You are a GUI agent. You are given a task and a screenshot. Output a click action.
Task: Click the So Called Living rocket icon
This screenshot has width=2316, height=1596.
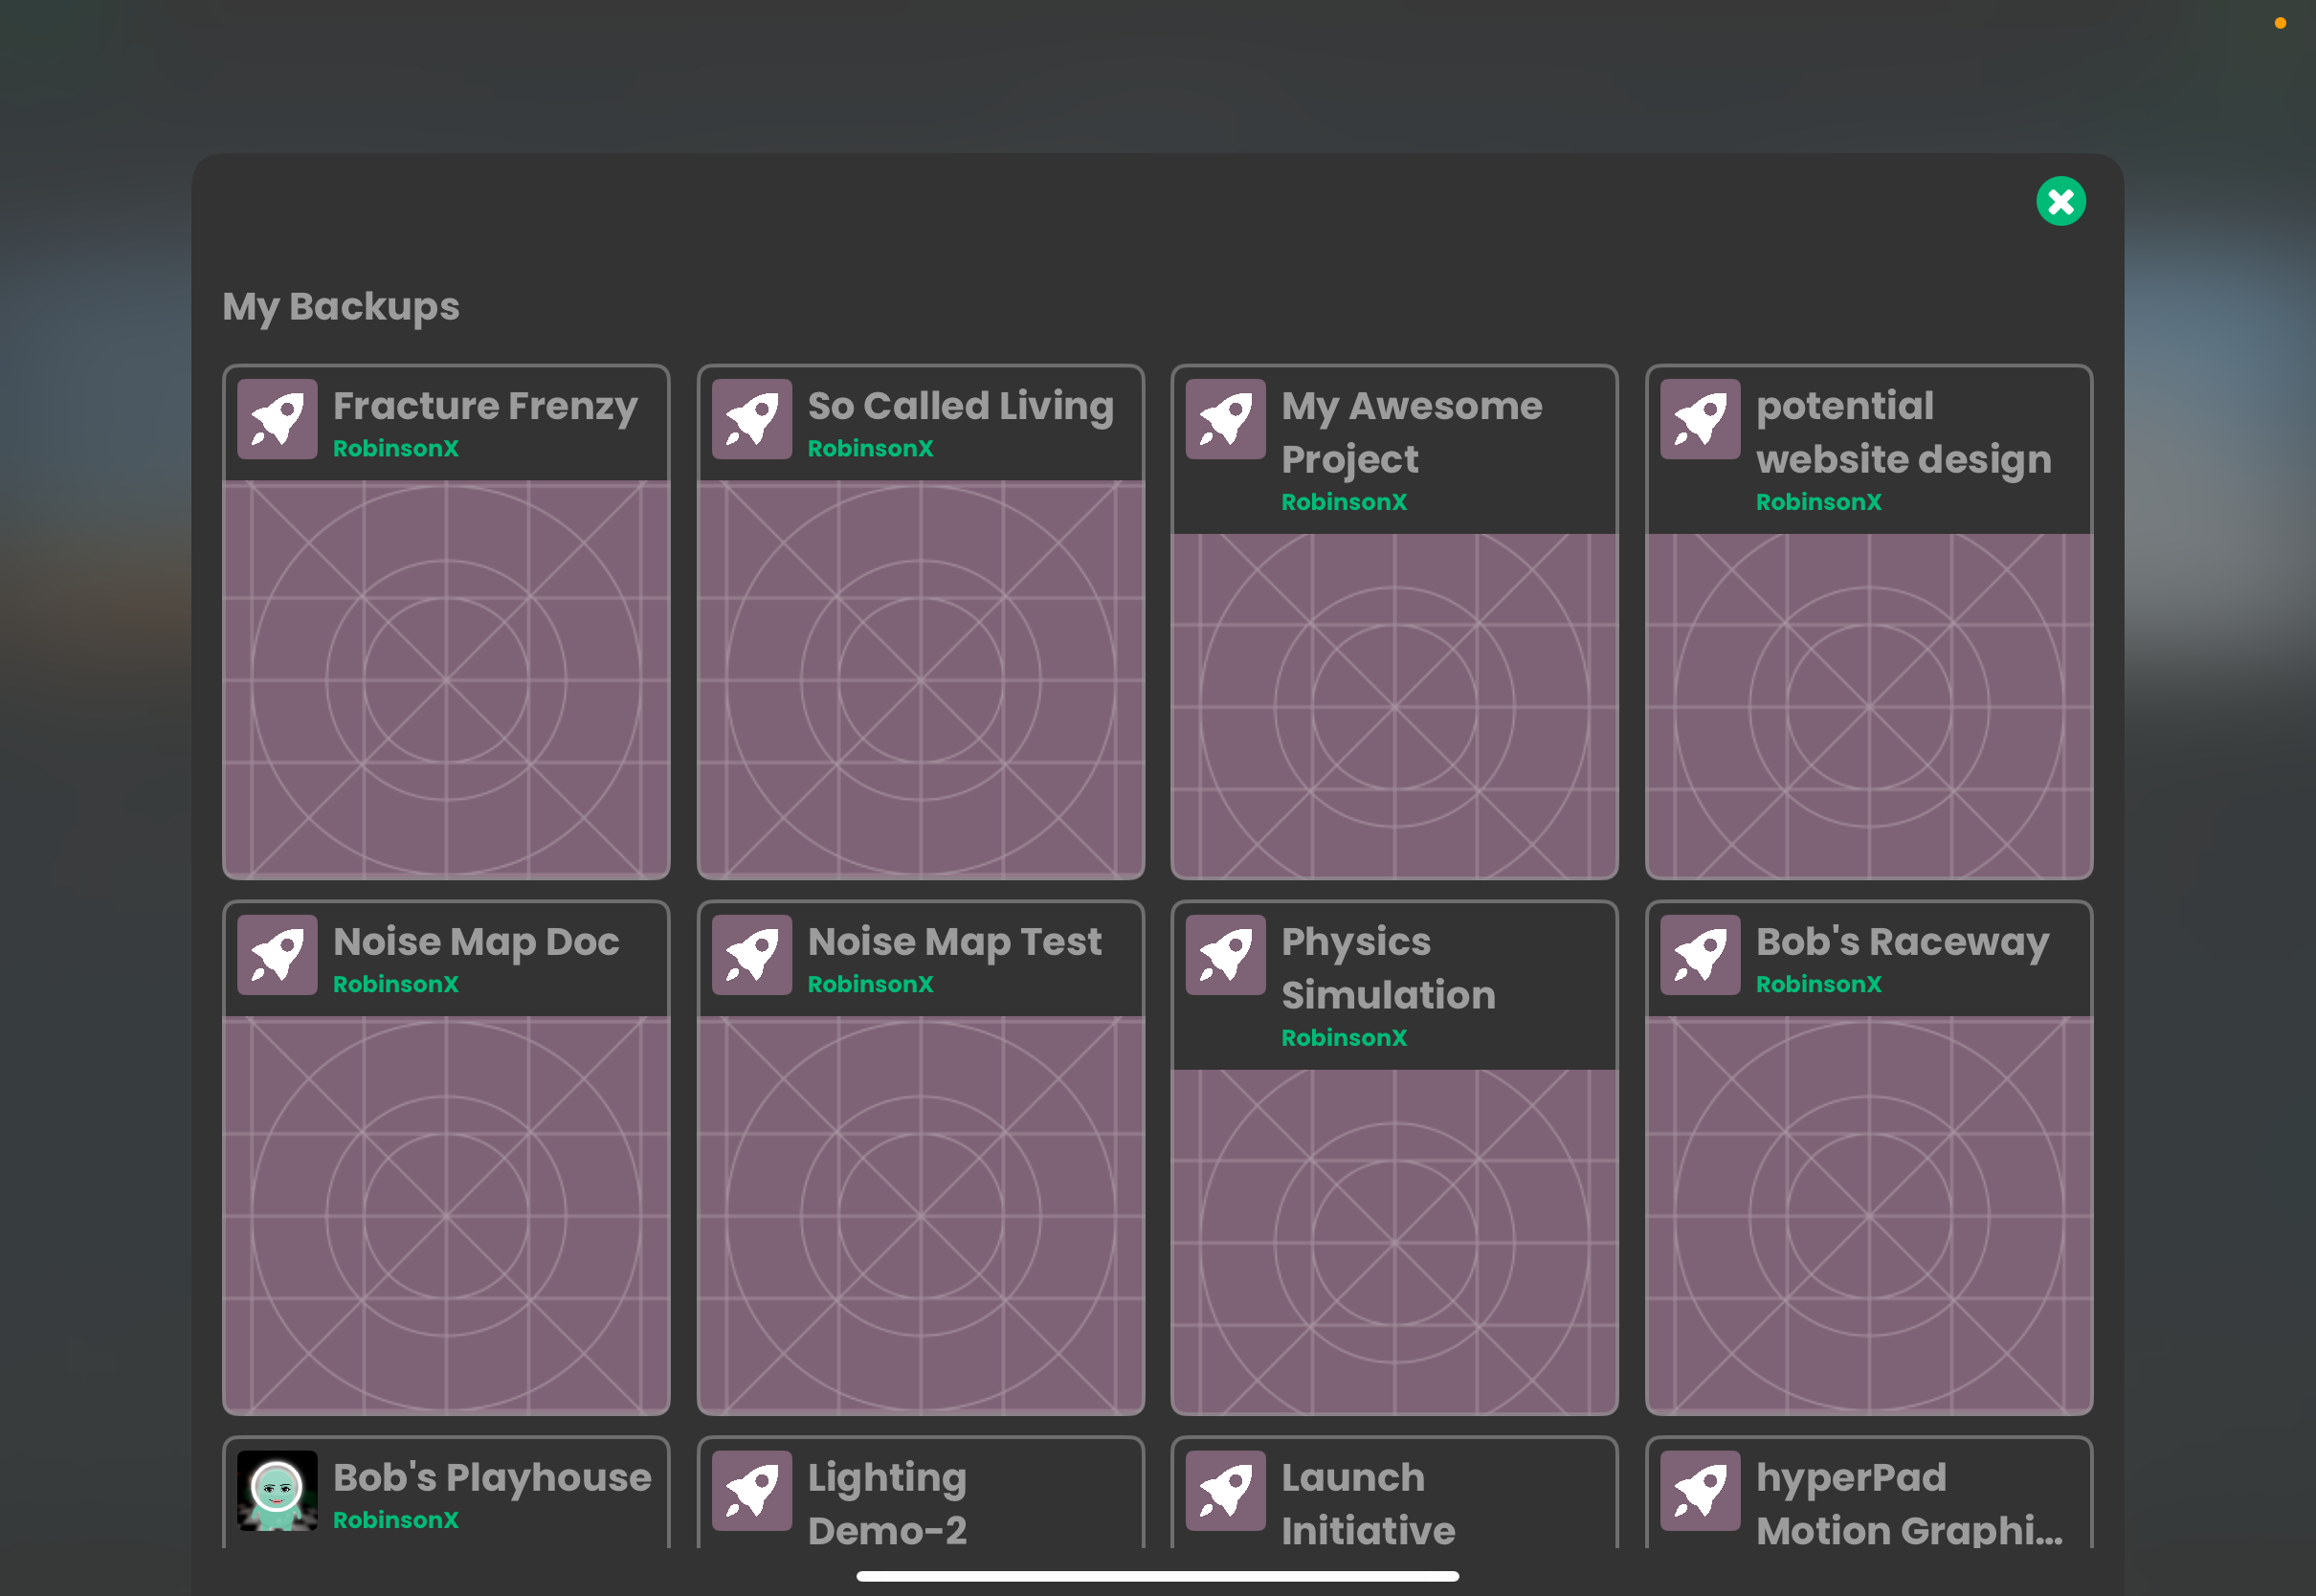pyautogui.click(x=752, y=419)
